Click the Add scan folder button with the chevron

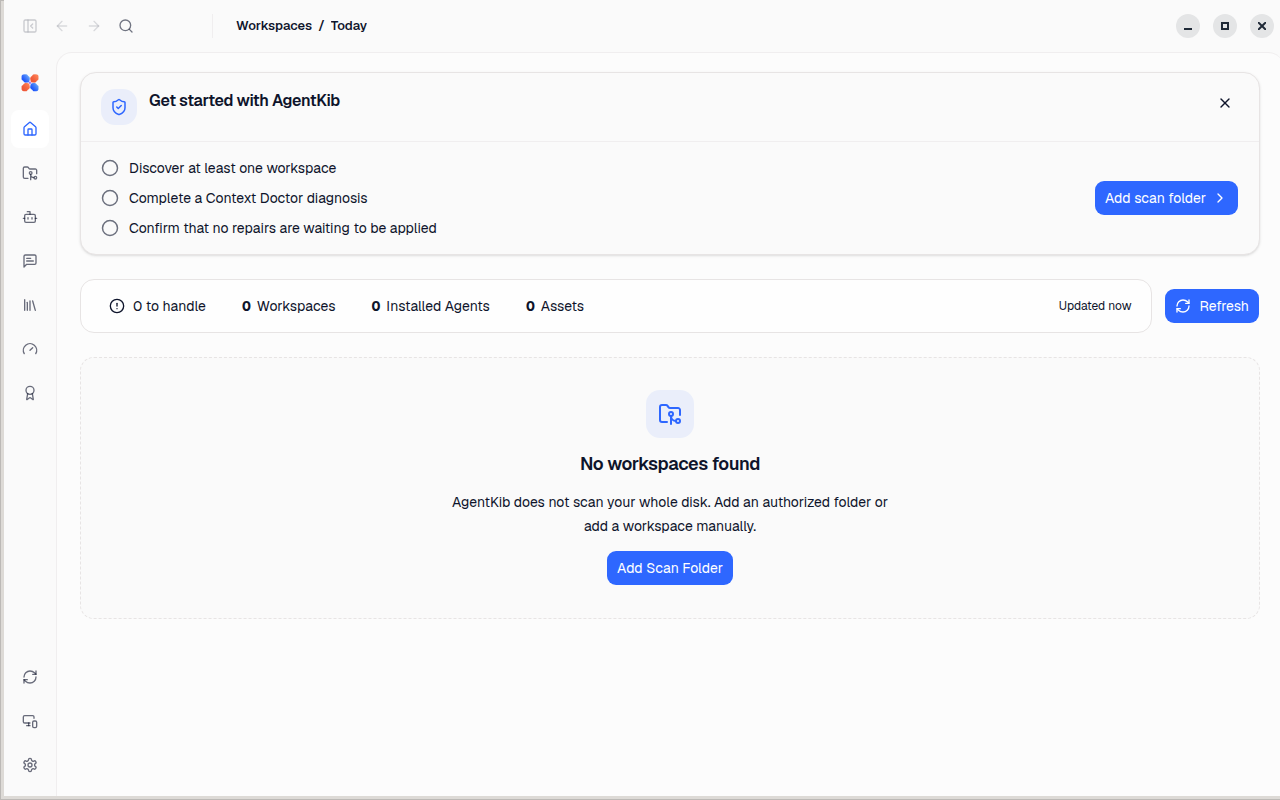coord(1166,198)
